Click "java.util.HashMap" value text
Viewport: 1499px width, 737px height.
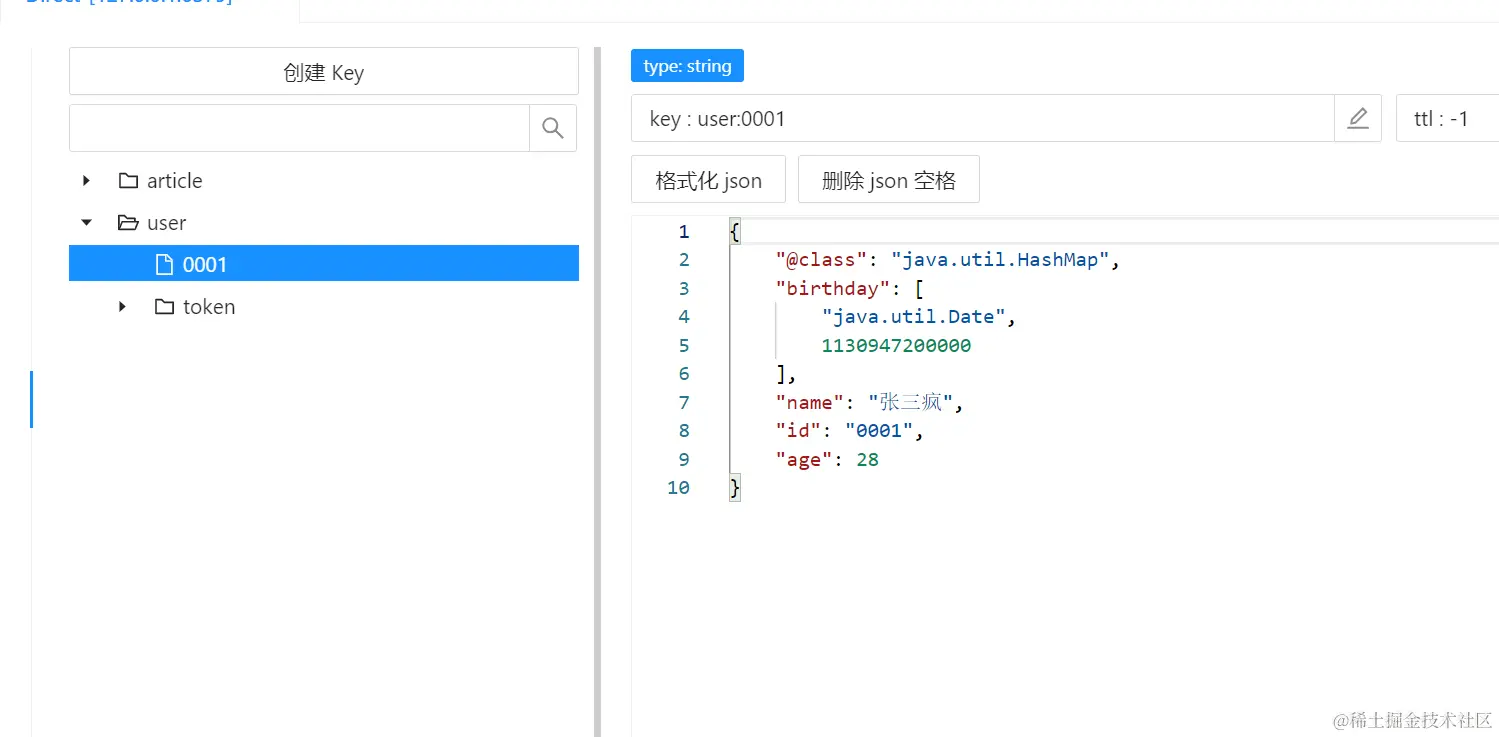[x=1001, y=260]
